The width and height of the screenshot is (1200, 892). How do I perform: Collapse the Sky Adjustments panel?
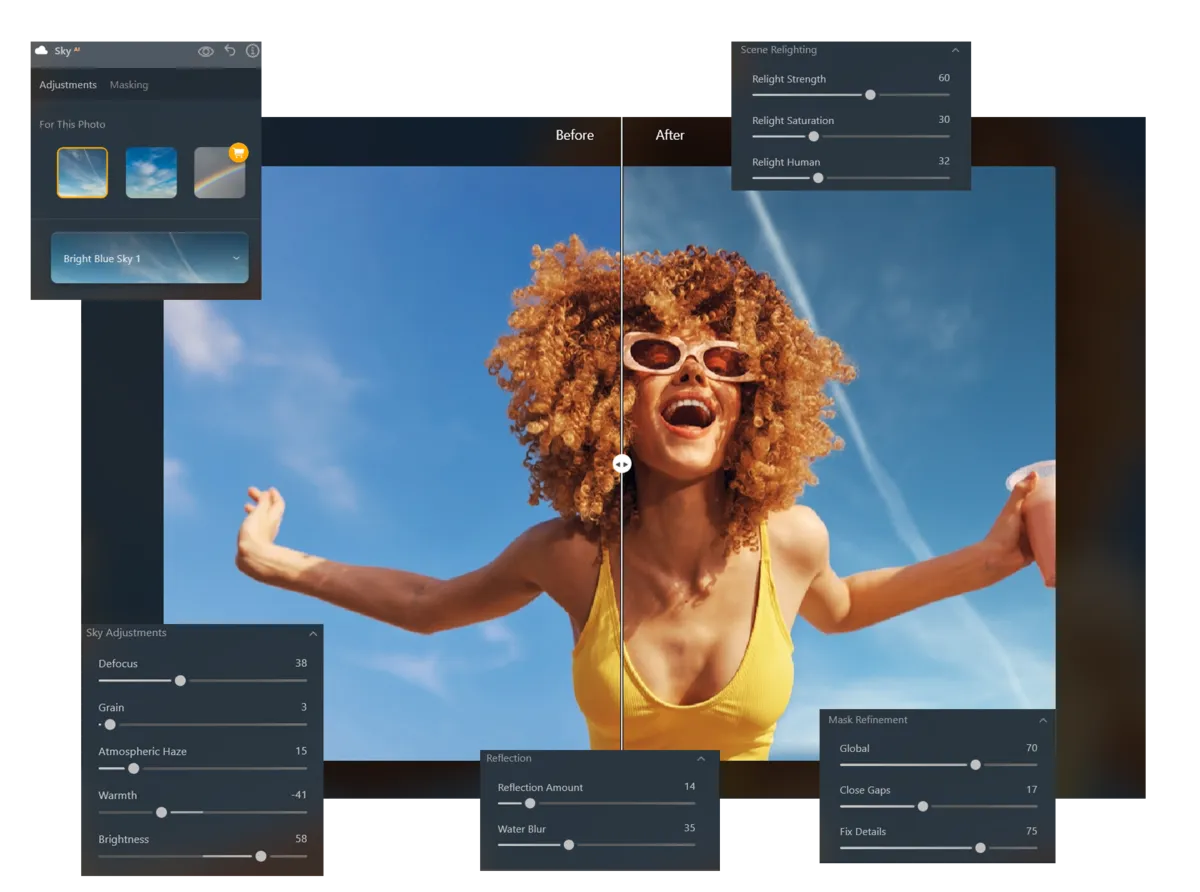coord(313,632)
